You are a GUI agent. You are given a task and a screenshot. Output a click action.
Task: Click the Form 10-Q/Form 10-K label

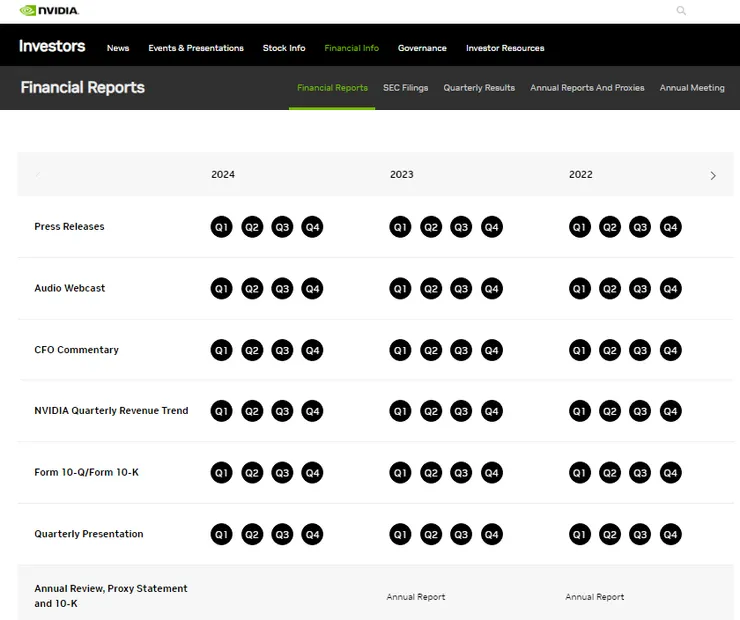[87, 472]
